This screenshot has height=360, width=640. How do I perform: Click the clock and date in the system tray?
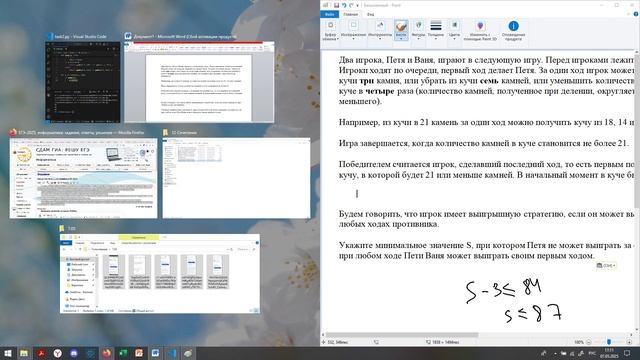(608, 353)
